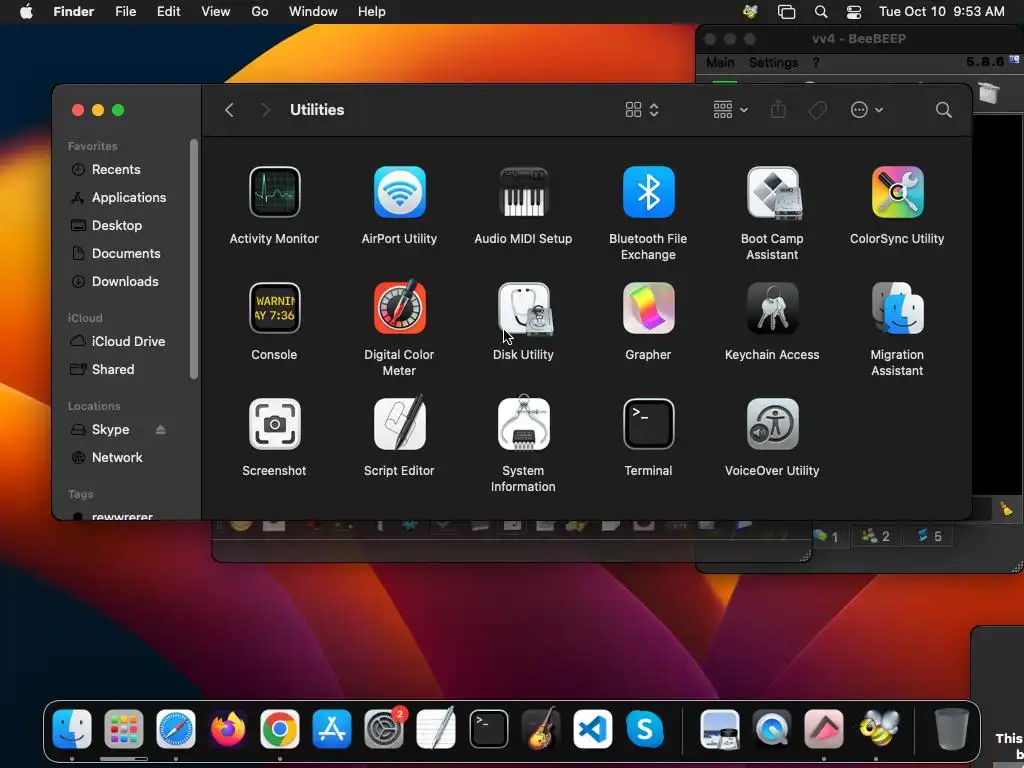This screenshot has height=768, width=1024.
Task: Open the View menu
Action: 216,12
